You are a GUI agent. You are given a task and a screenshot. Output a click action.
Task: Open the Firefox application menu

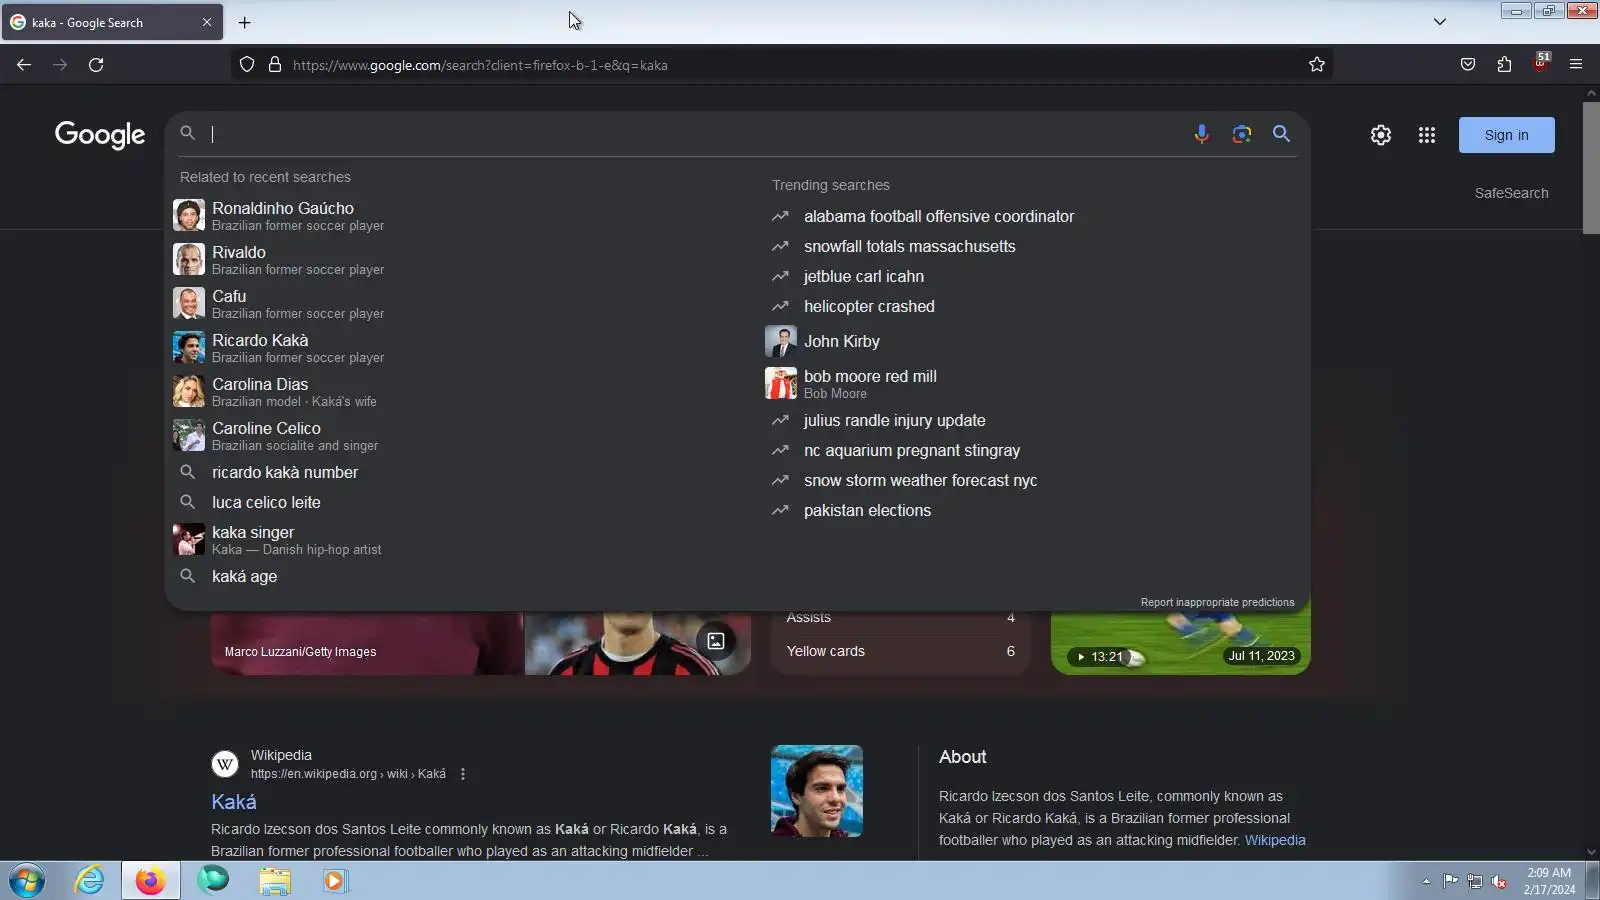pyautogui.click(x=1576, y=65)
